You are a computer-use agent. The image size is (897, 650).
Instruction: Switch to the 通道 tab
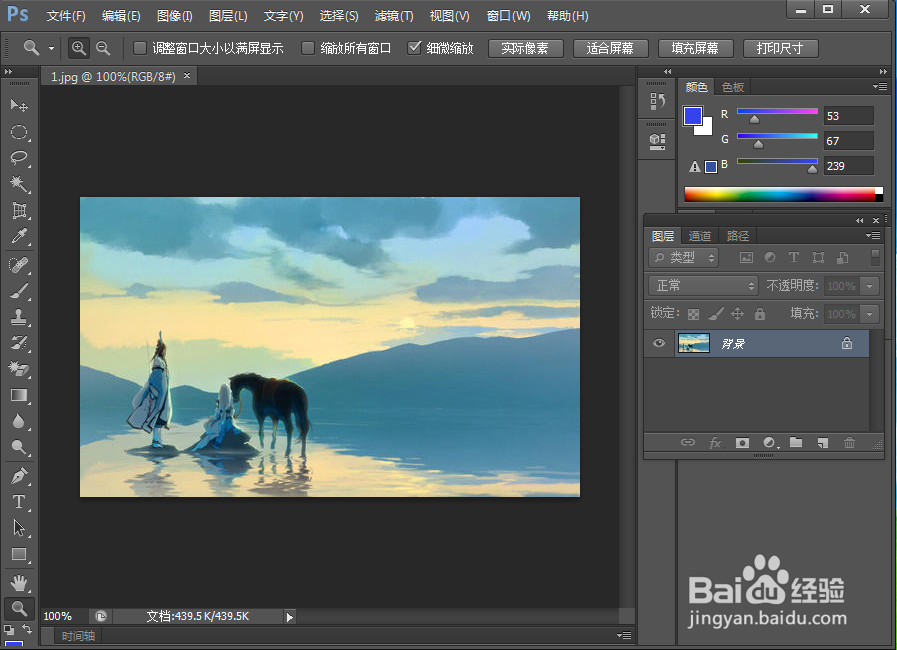(x=699, y=235)
